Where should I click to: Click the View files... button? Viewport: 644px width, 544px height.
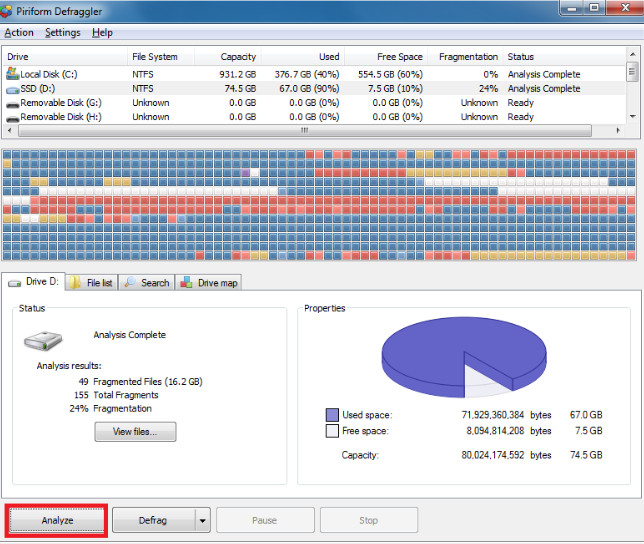(135, 432)
